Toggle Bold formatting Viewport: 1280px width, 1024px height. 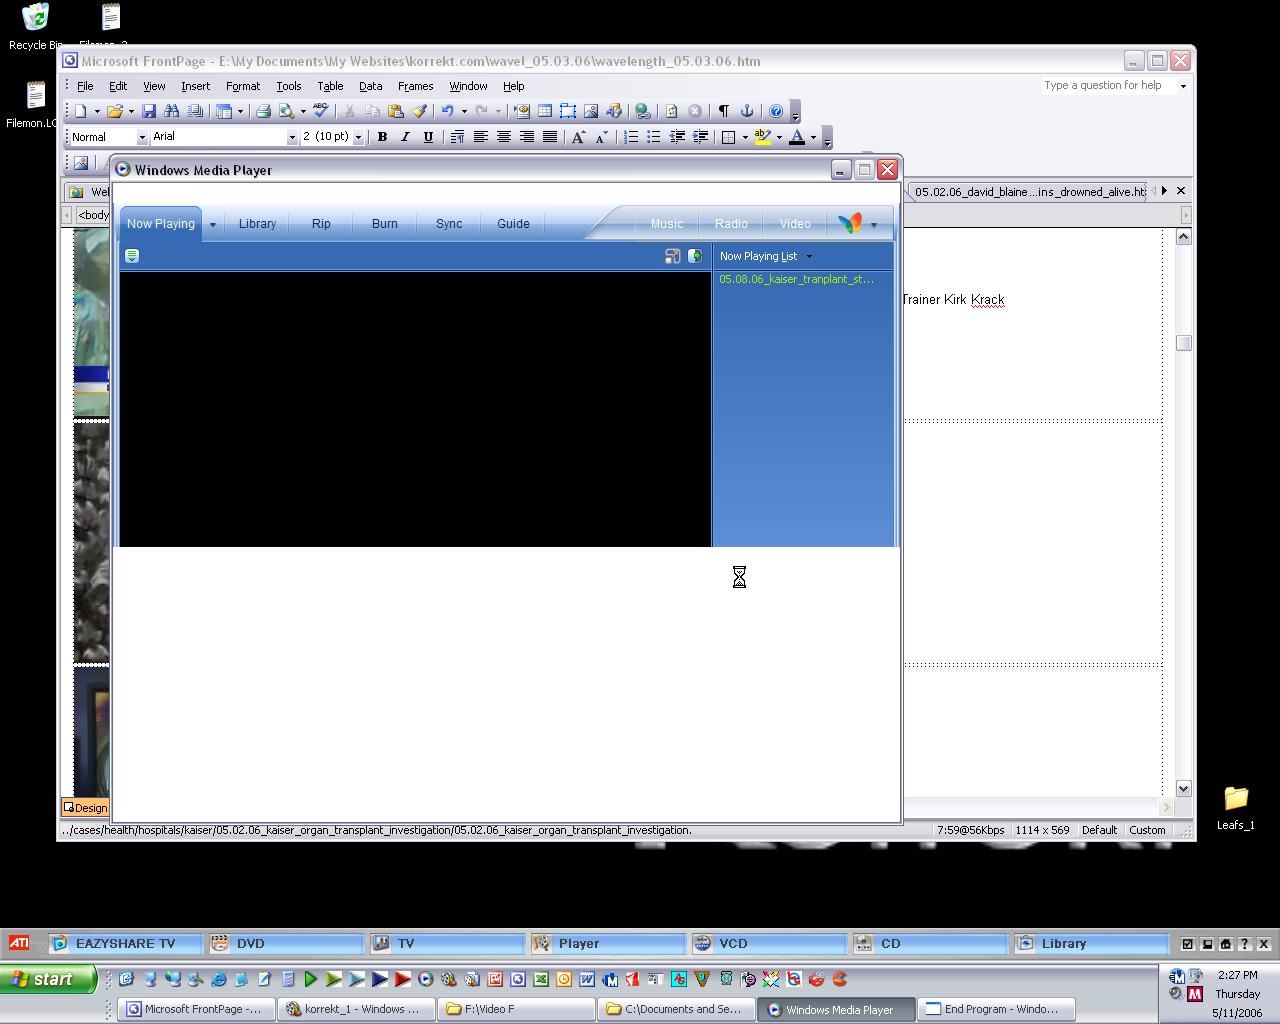(x=382, y=137)
